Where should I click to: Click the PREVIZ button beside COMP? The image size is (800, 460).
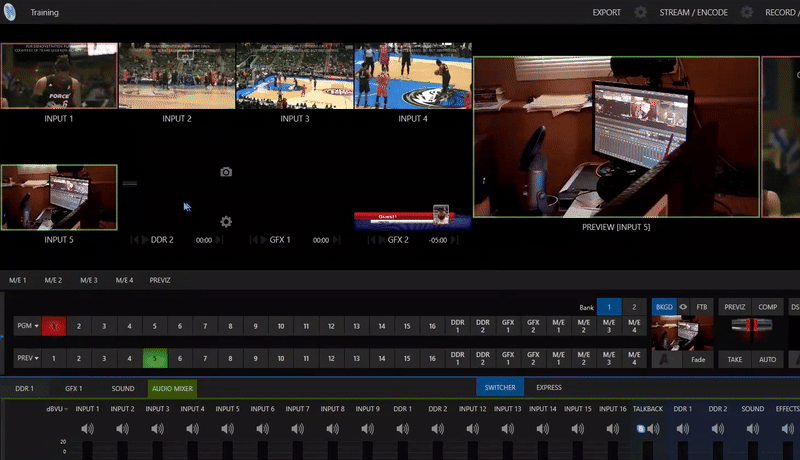tap(735, 307)
